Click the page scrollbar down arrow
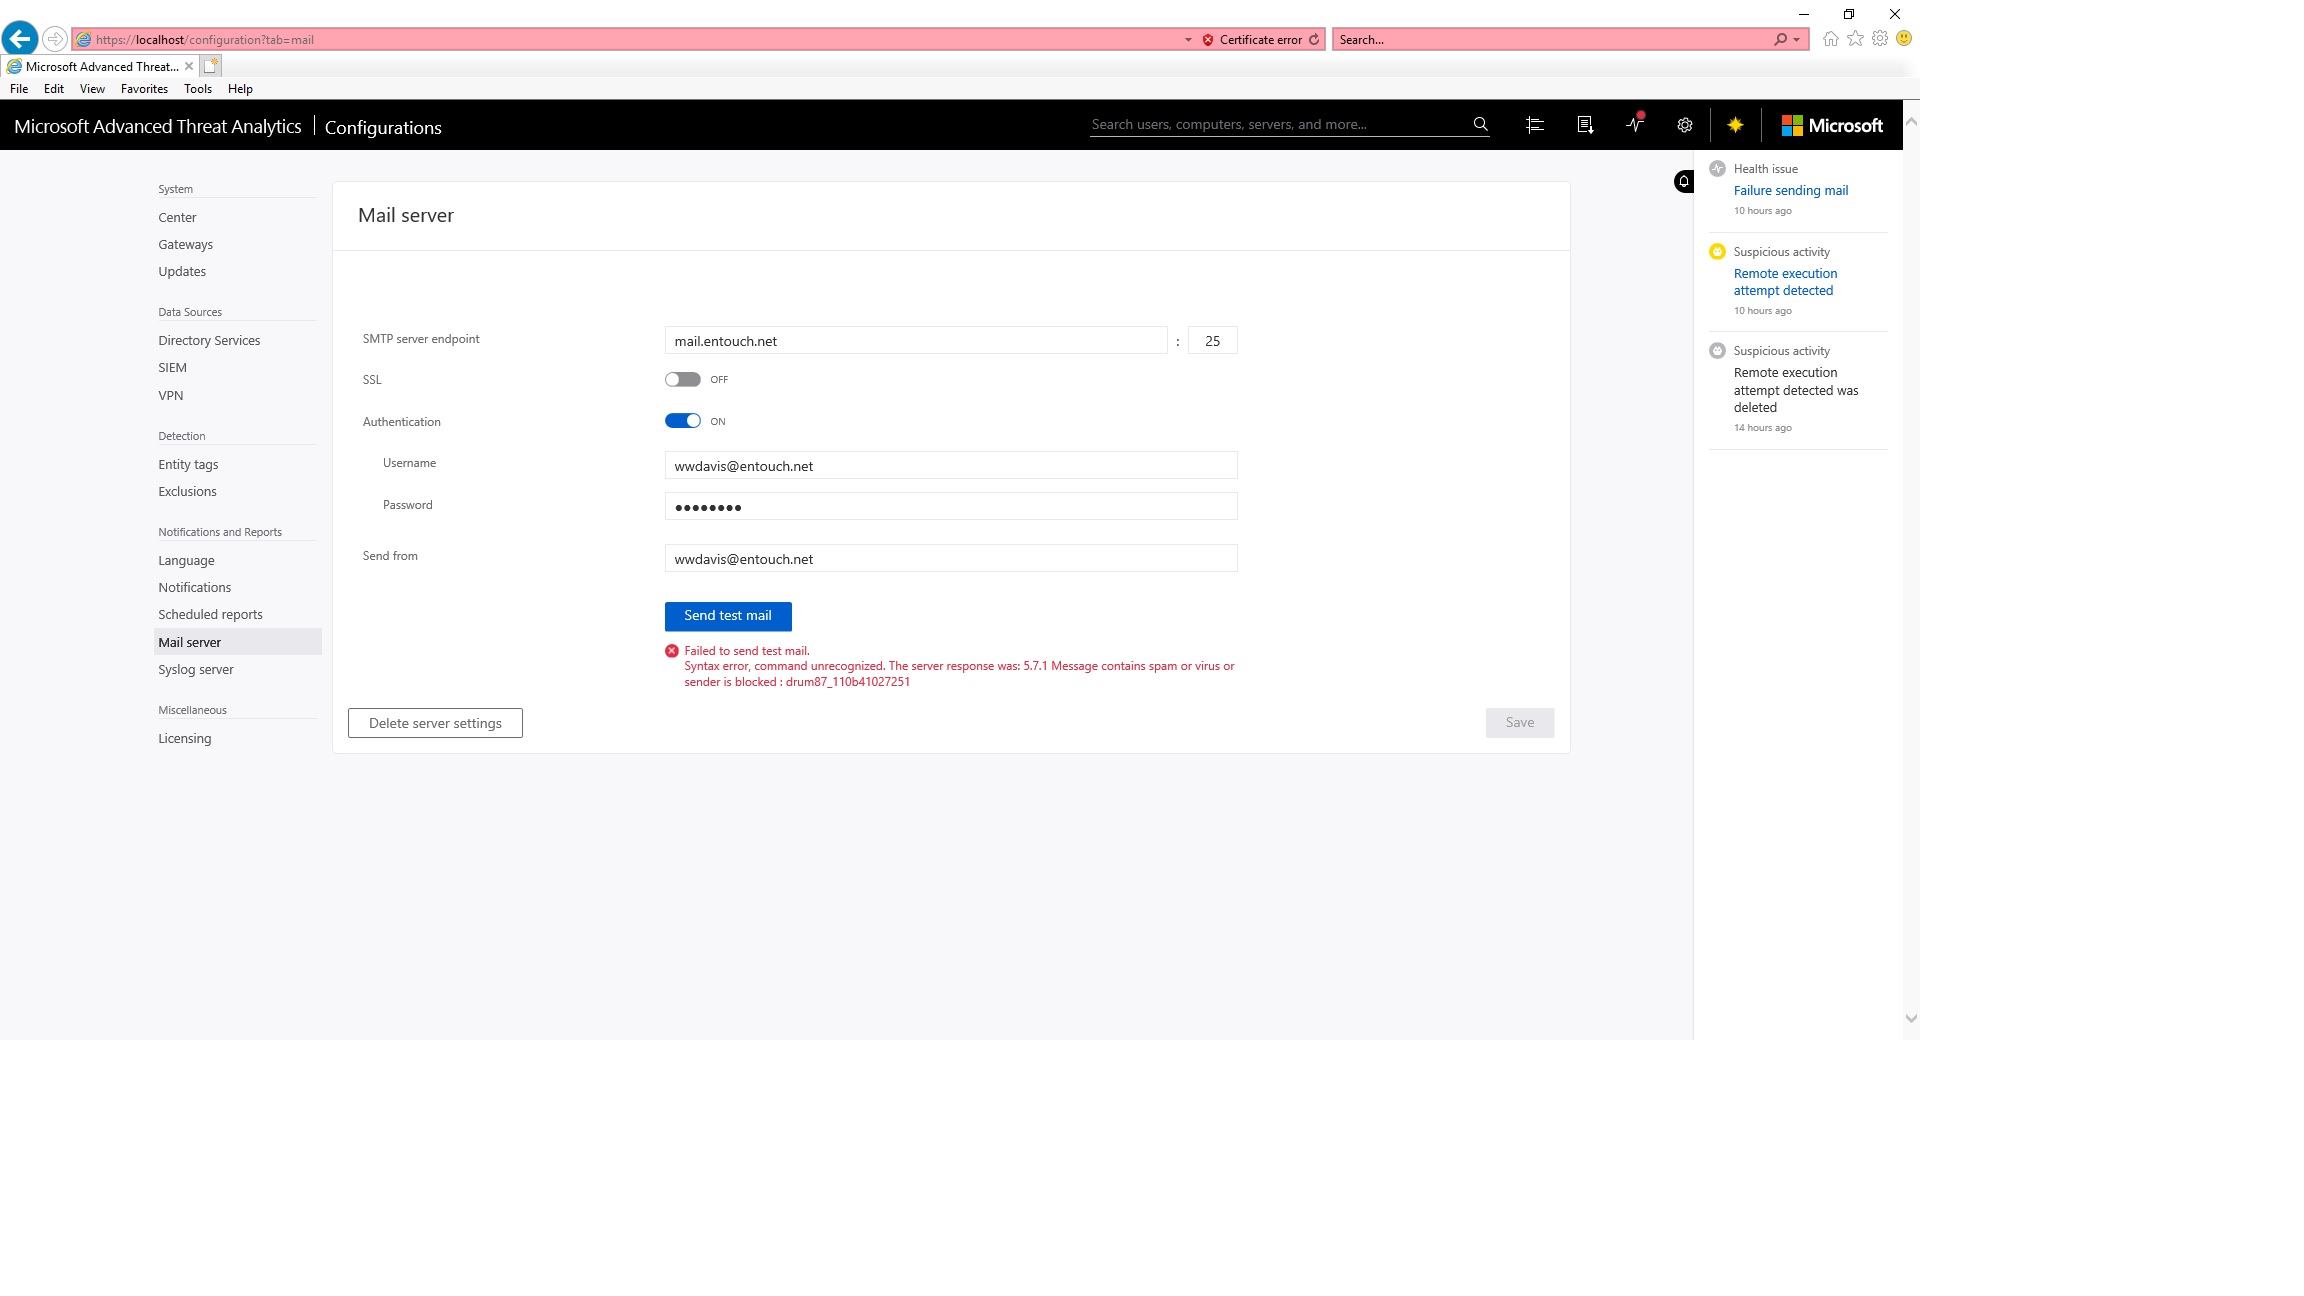Viewport: 2304px width, 1296px height. point(1911,1019)
